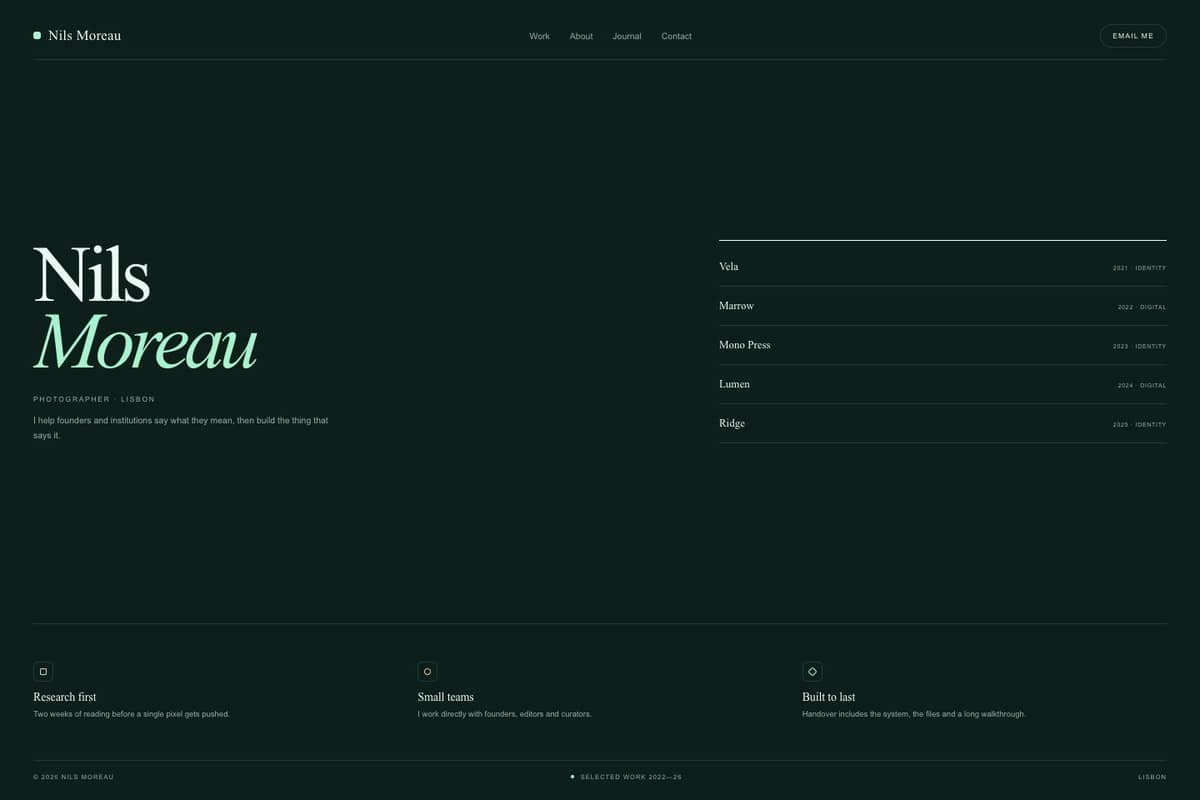Open the Vela project
Screen dimensions: 1200x800
click(942, 267)
